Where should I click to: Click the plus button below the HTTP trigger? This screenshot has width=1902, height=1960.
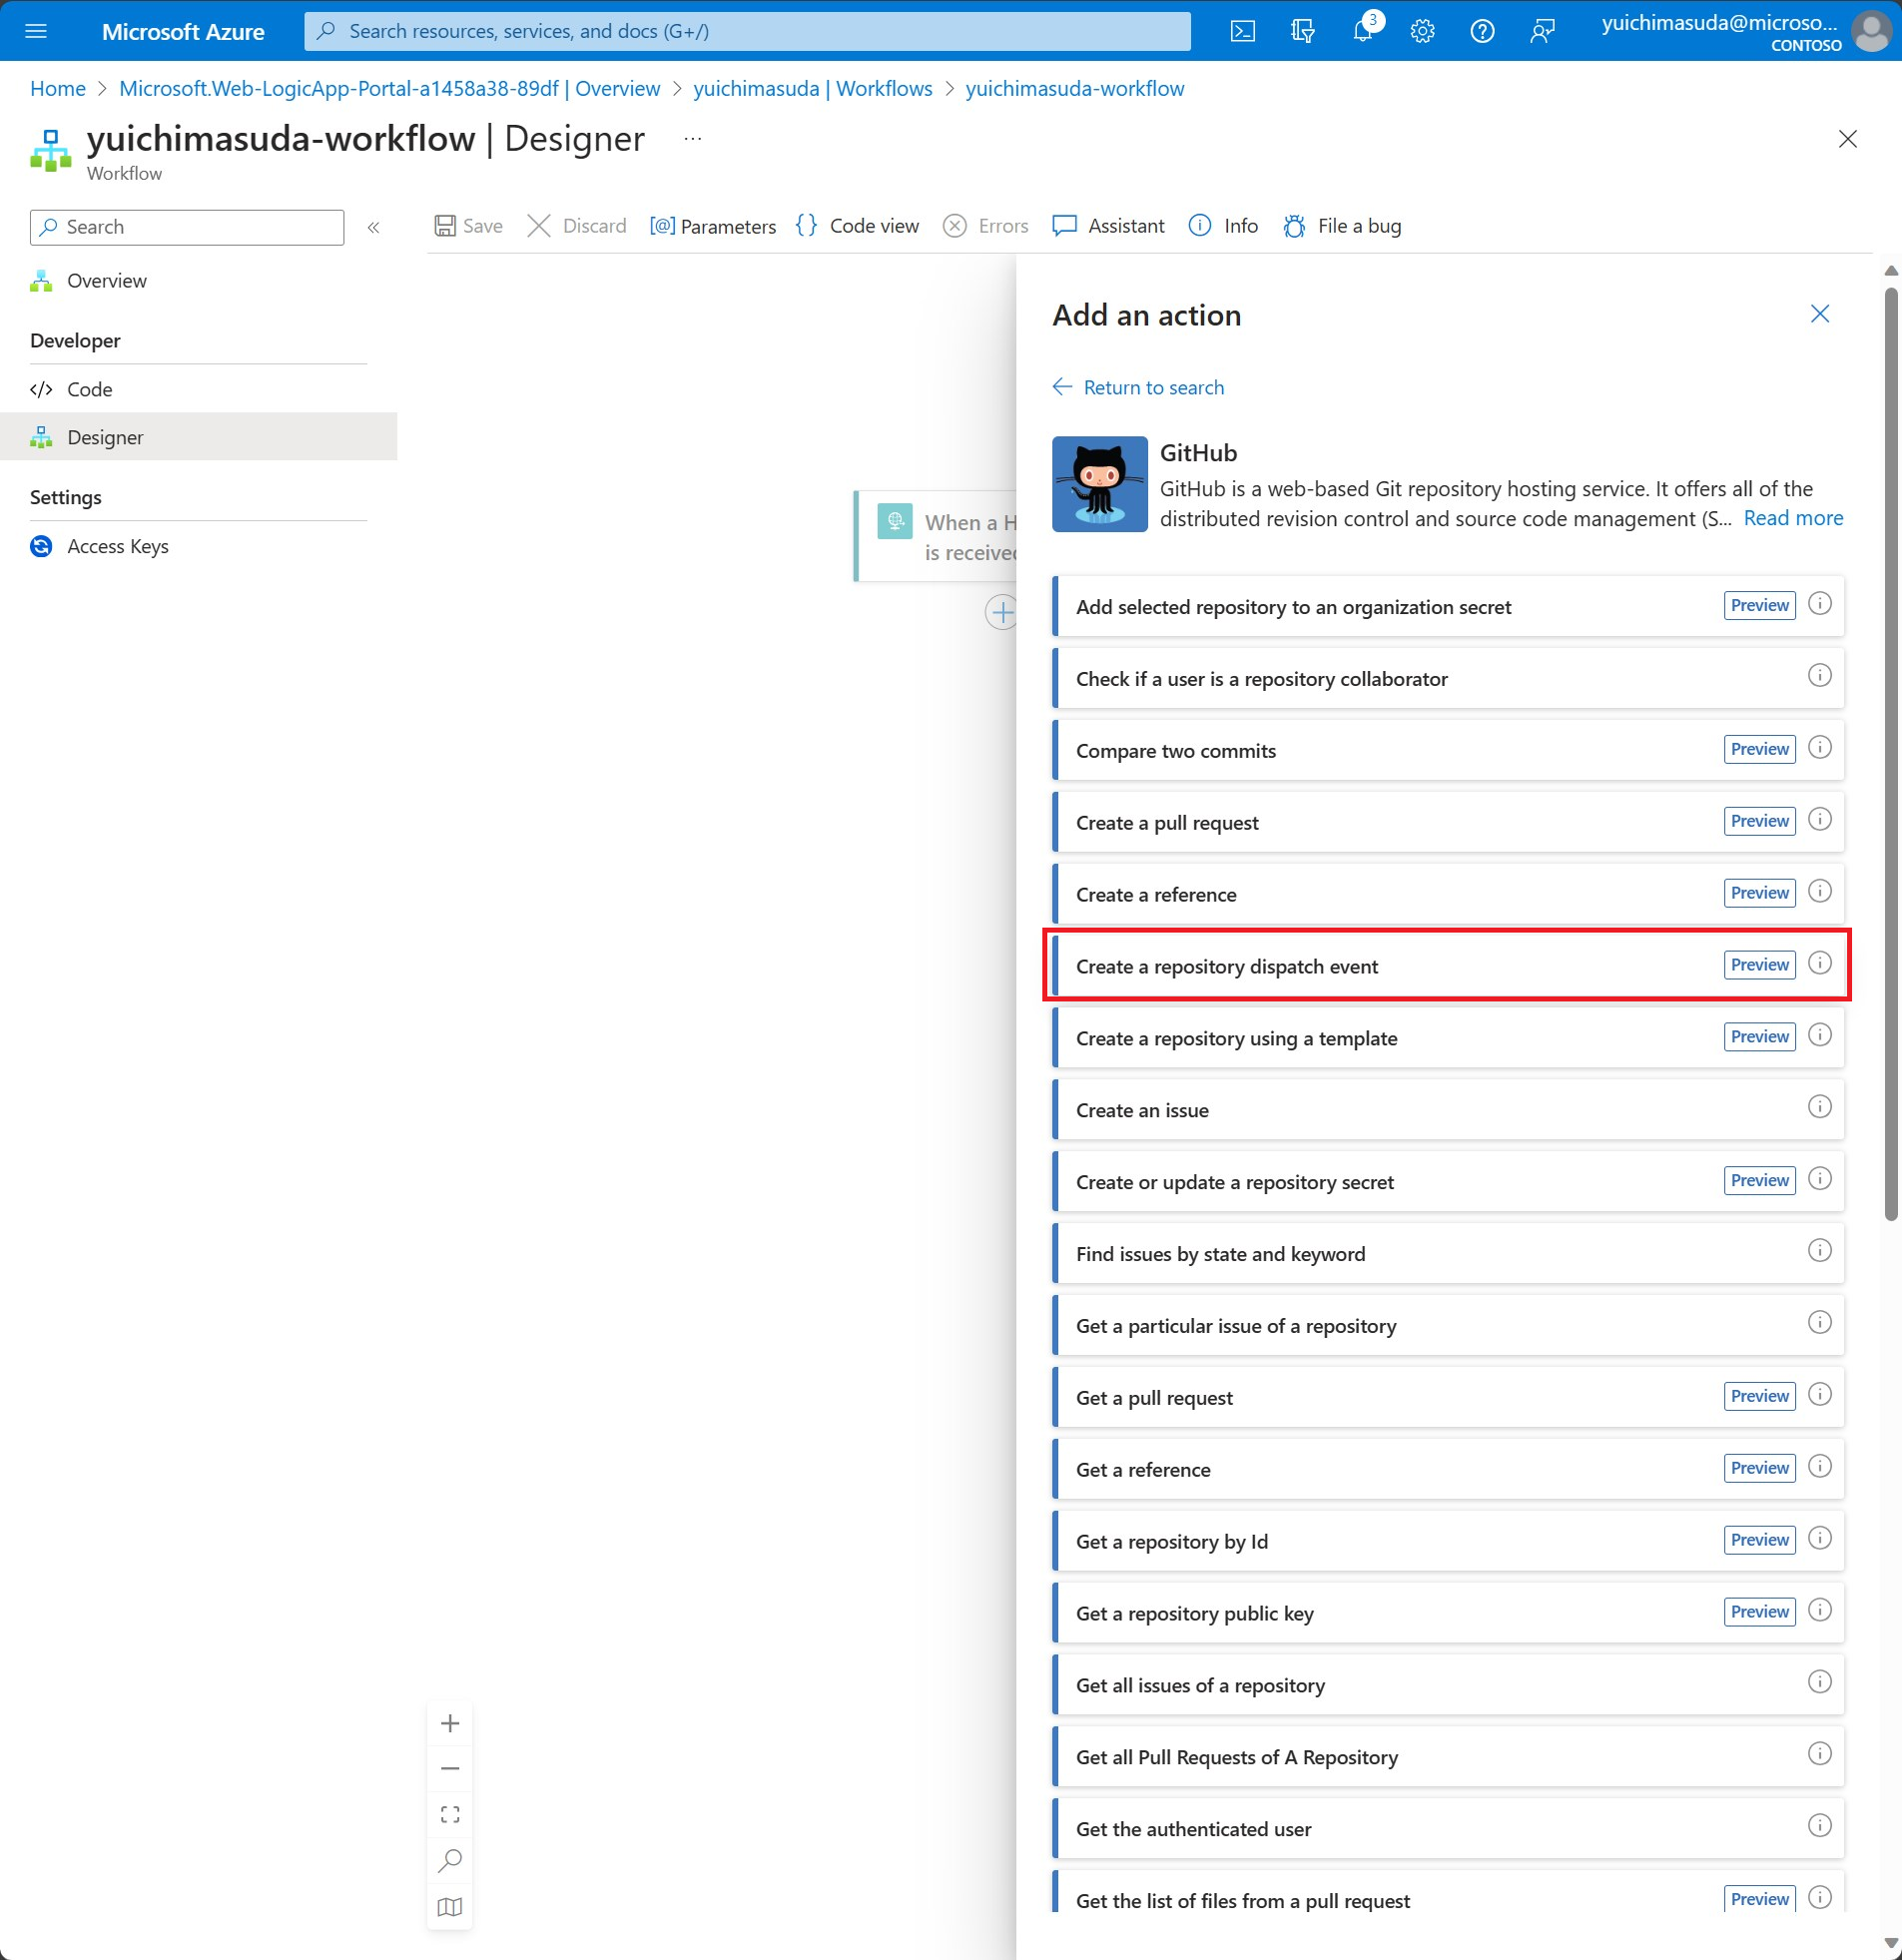[x=1001, y=612]
